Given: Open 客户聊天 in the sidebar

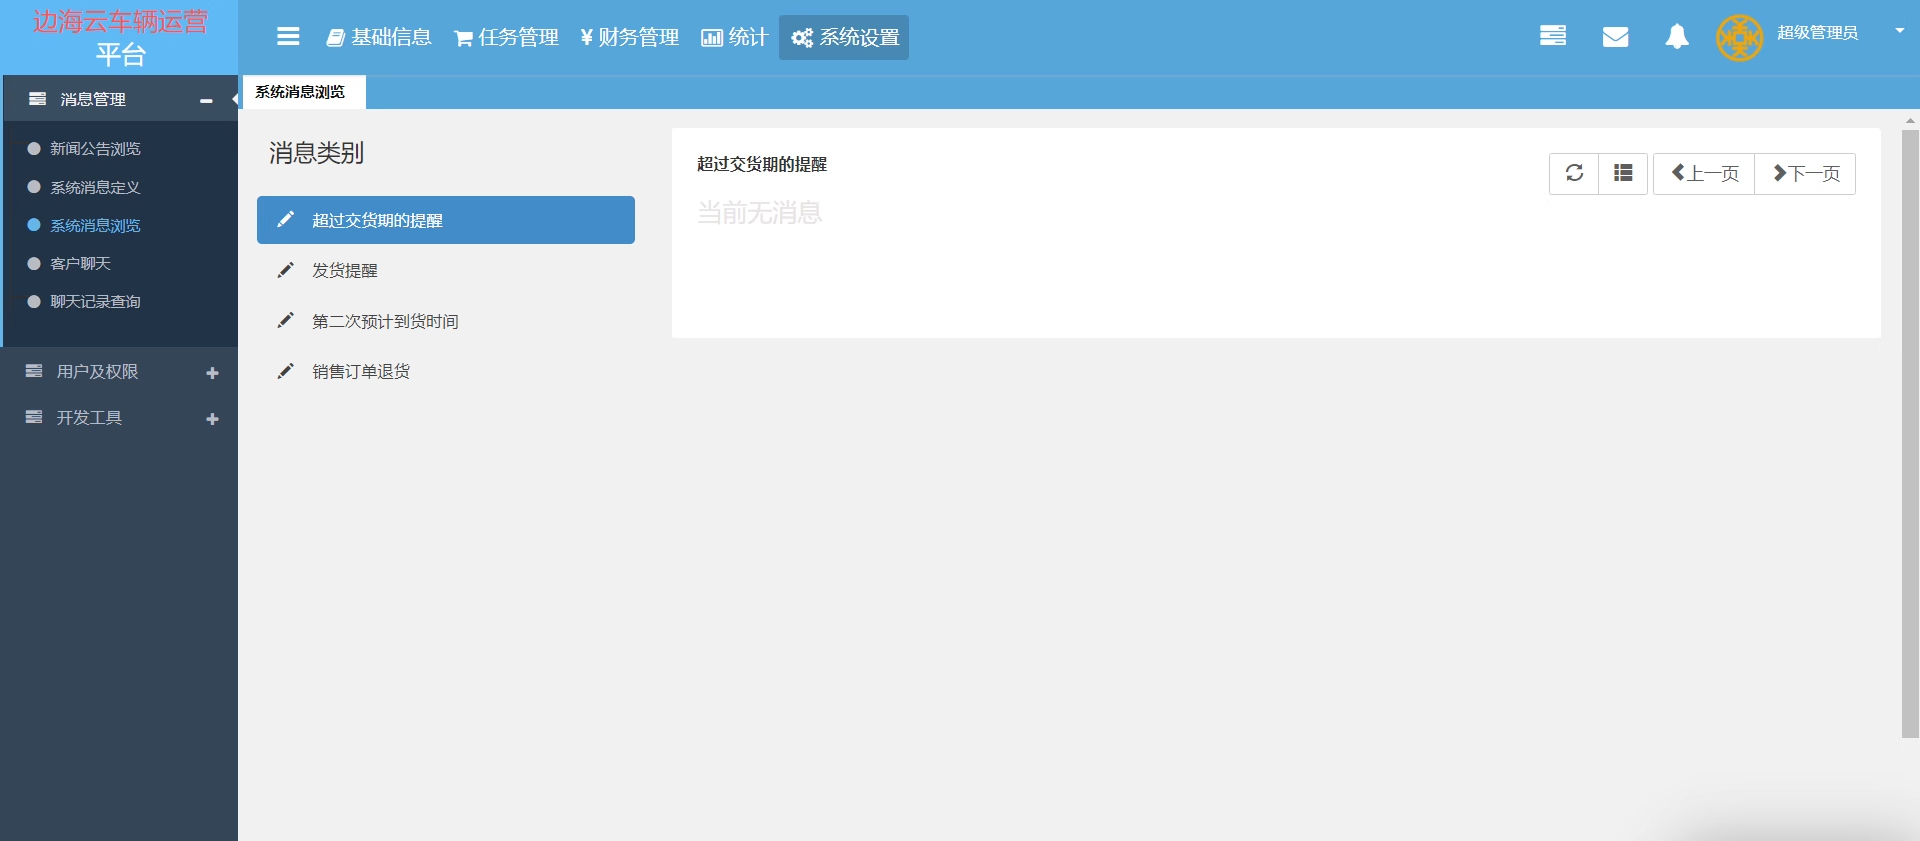Looking at the screenshot, I should (80, 263).
